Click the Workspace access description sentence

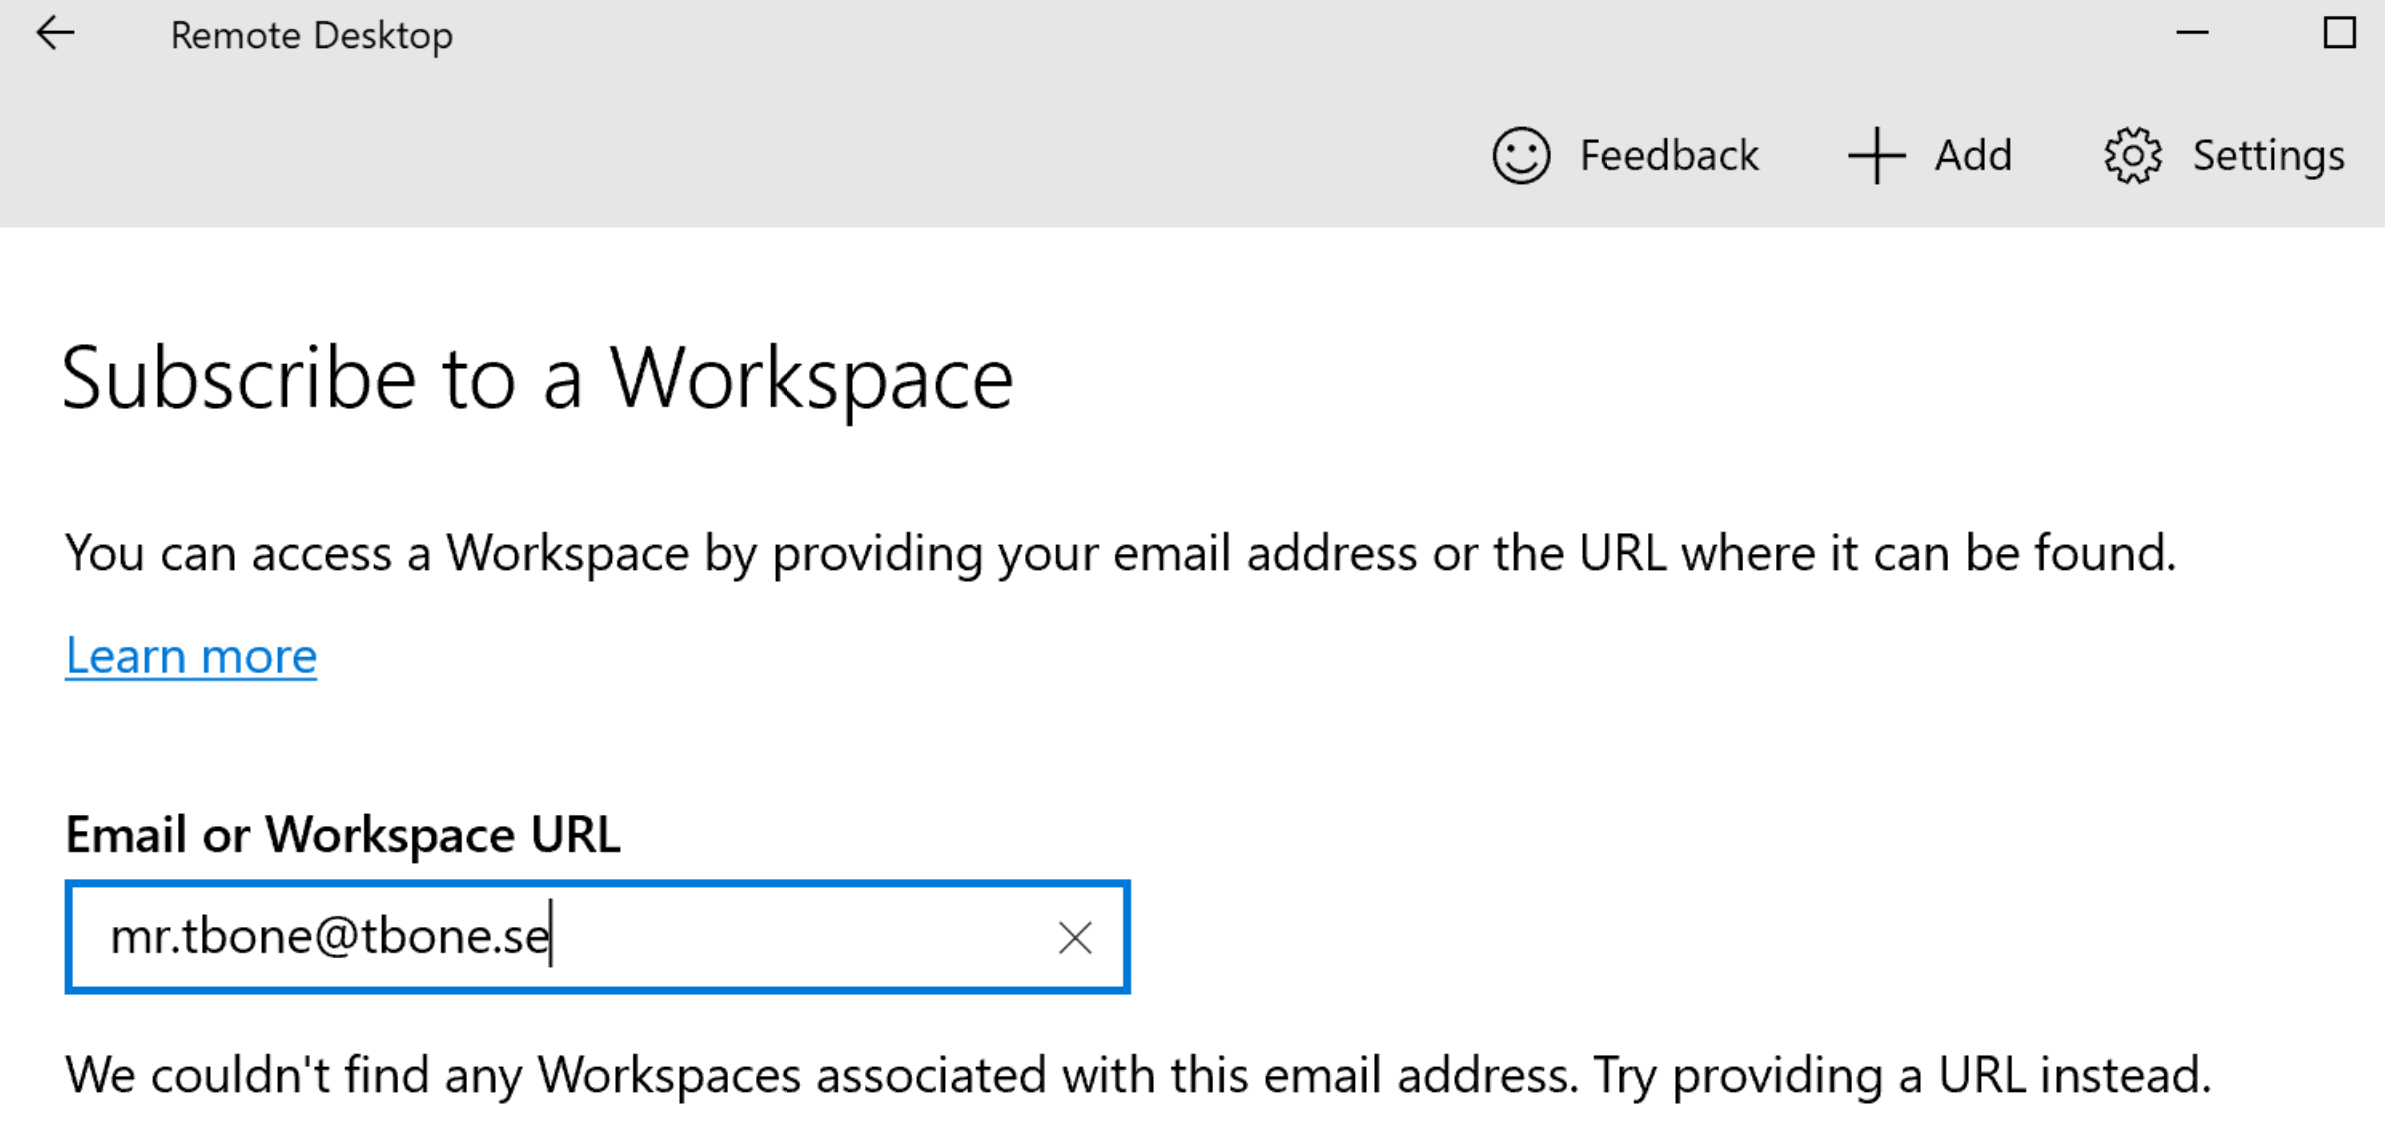[x=1120, y=553]
